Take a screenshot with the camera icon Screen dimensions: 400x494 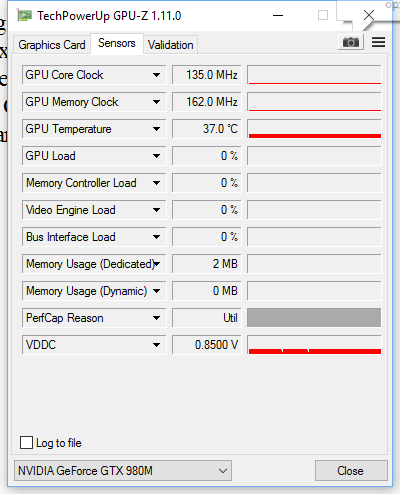(x=351, y=42)
